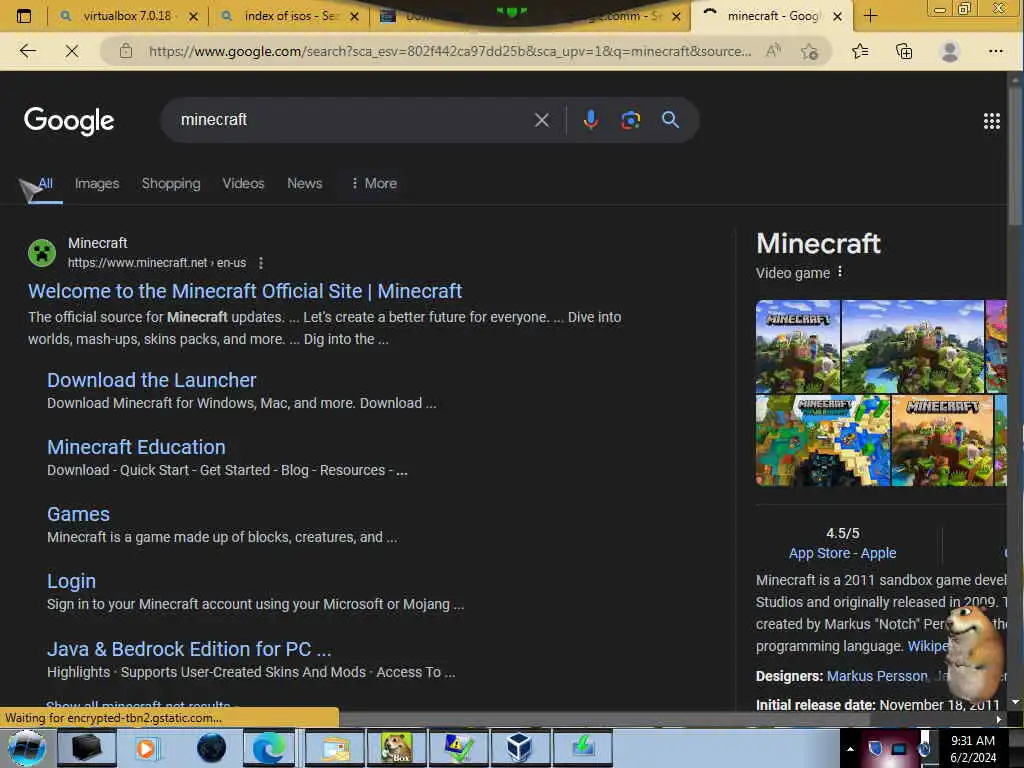Screen dimensions: 1024x768
Task: Open the file explorer taskbar icon
Action: pyautogui.click(x=335, y=748)
